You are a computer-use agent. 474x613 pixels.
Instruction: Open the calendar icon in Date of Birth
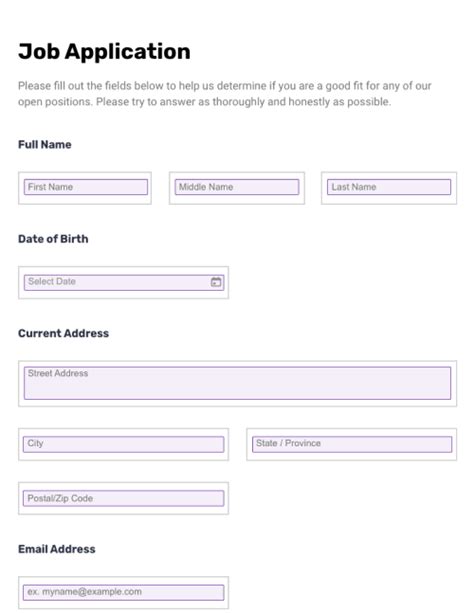click(216, 282)
